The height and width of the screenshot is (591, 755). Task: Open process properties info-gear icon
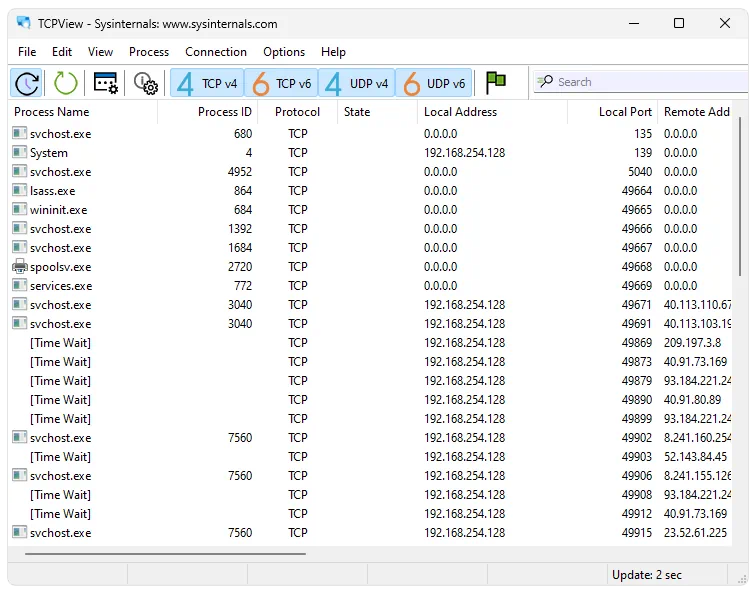coord(145,83)
